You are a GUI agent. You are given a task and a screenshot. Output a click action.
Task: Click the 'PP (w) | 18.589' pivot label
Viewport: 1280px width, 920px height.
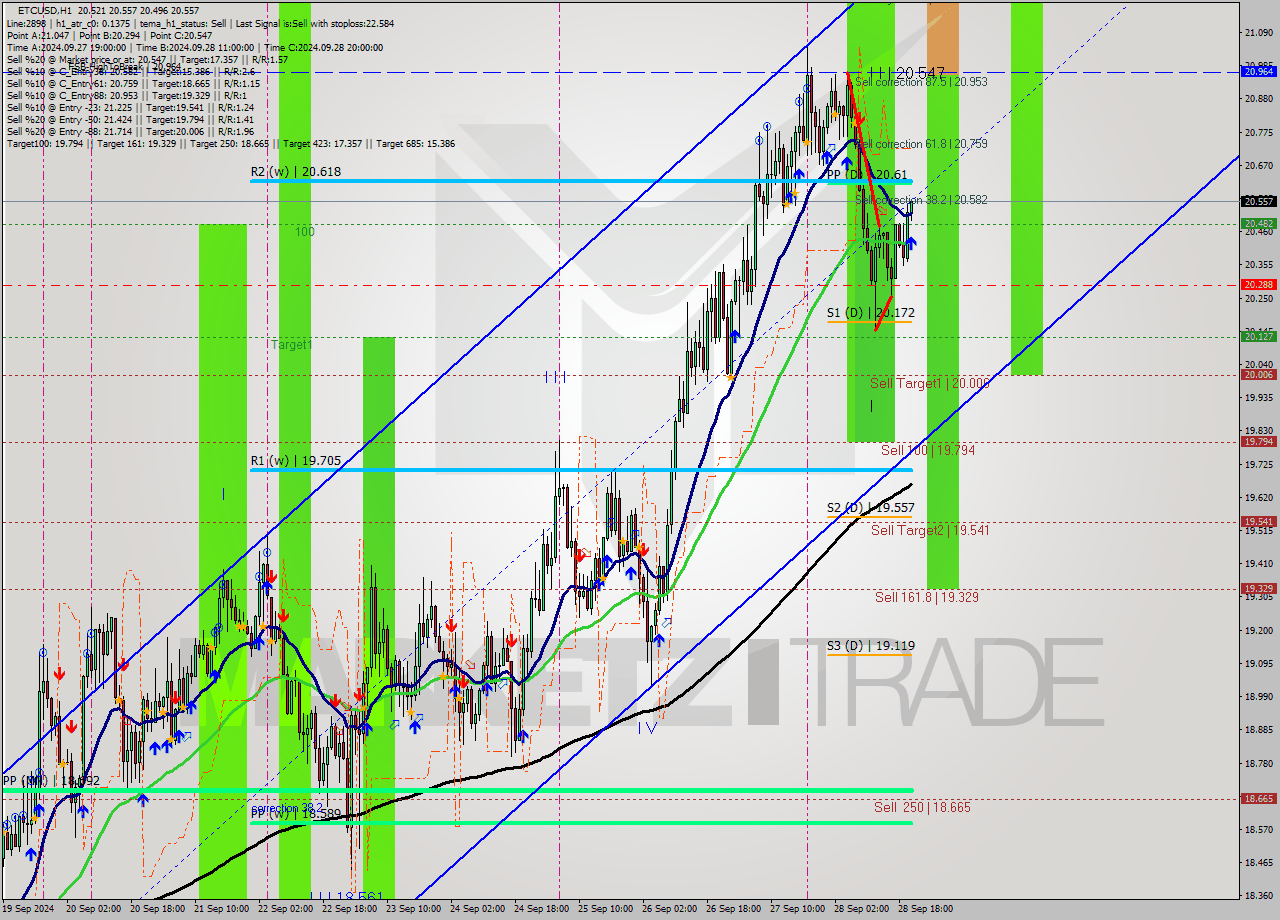pyautogui.click(x=296, y=815)
